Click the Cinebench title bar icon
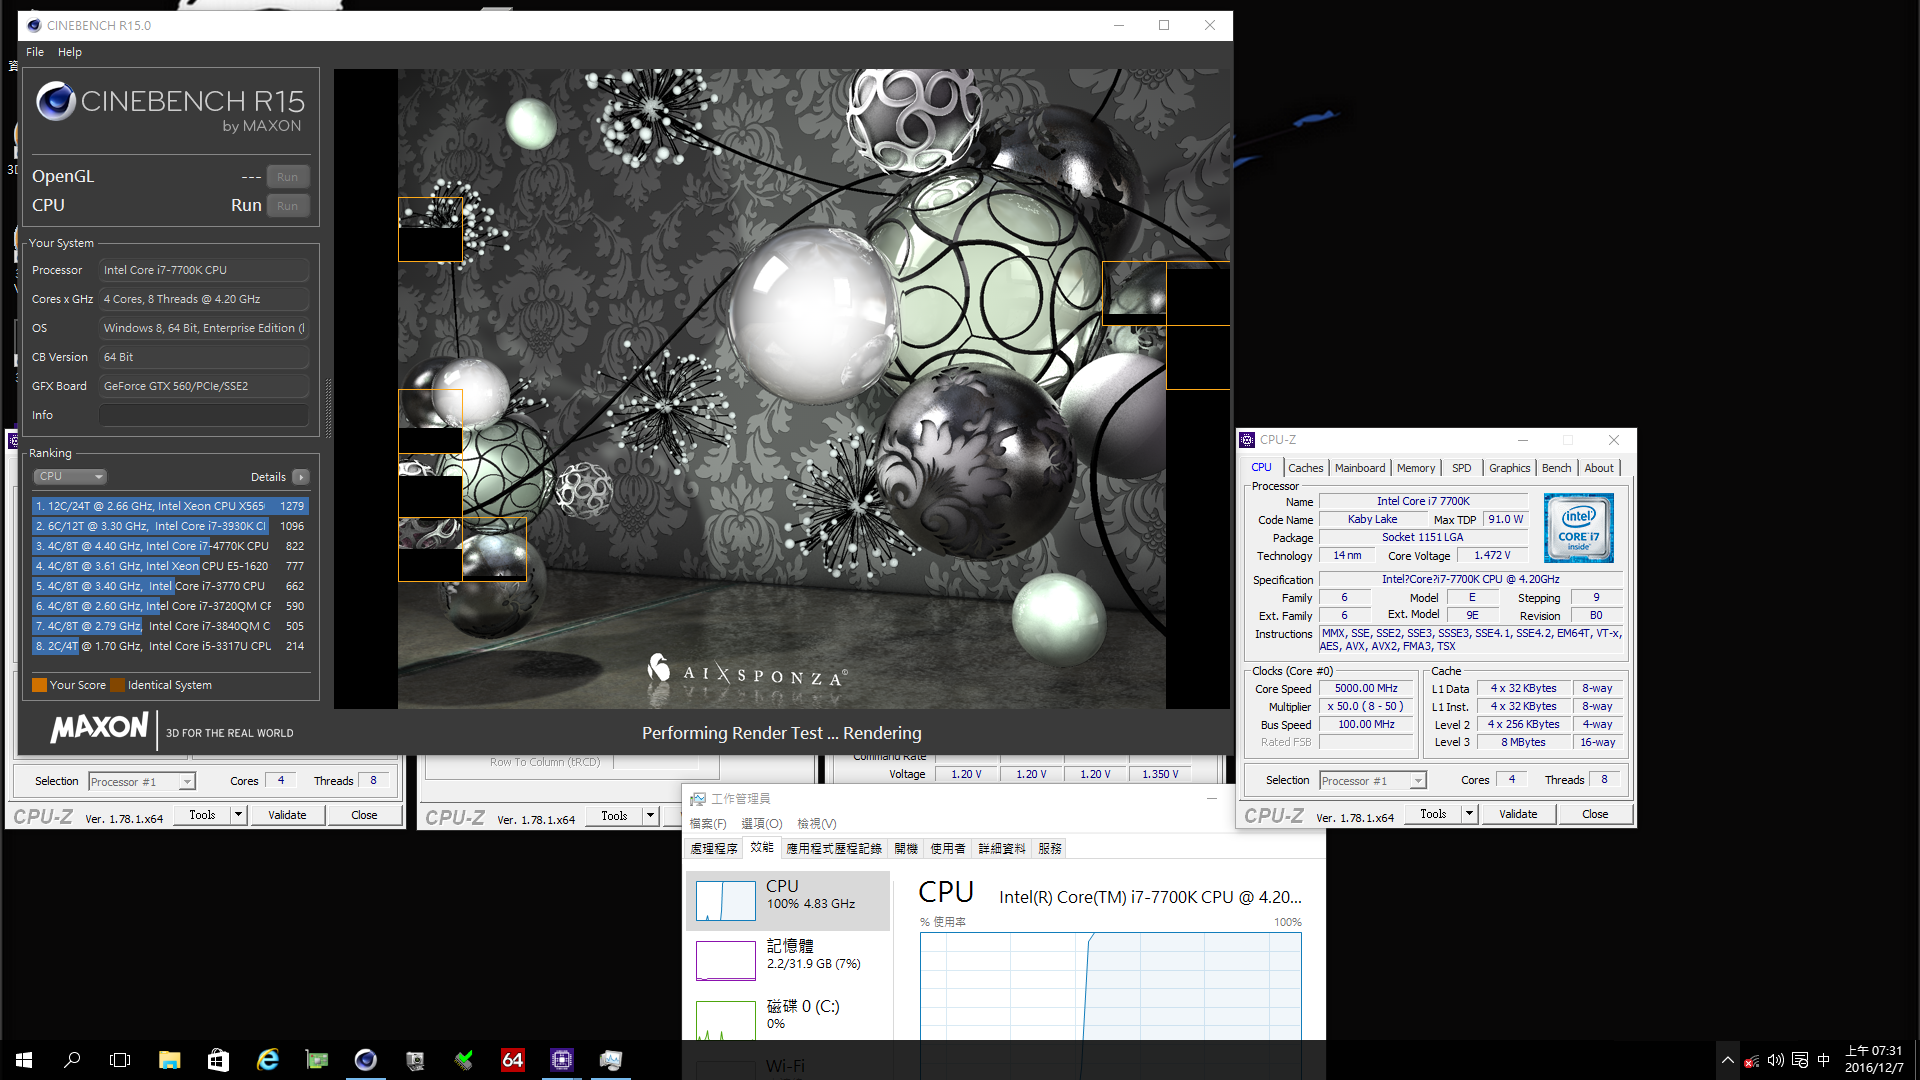This screenshot has height=1080, width=1920. [x=34, y=26]
